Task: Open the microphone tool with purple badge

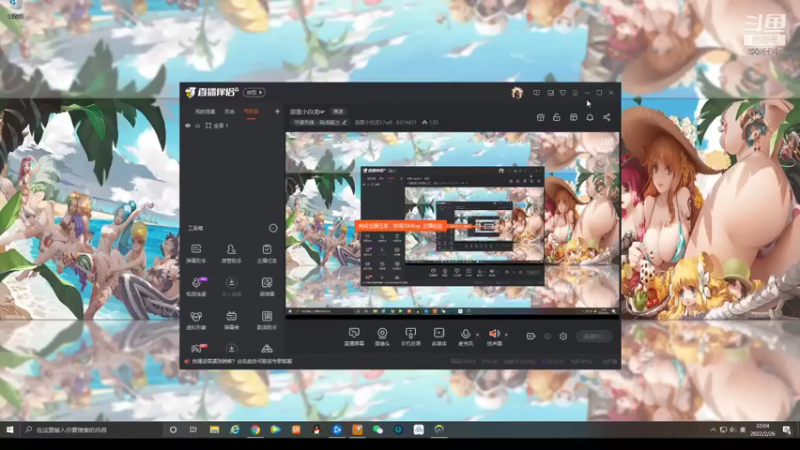Action: tap(196, 287)
